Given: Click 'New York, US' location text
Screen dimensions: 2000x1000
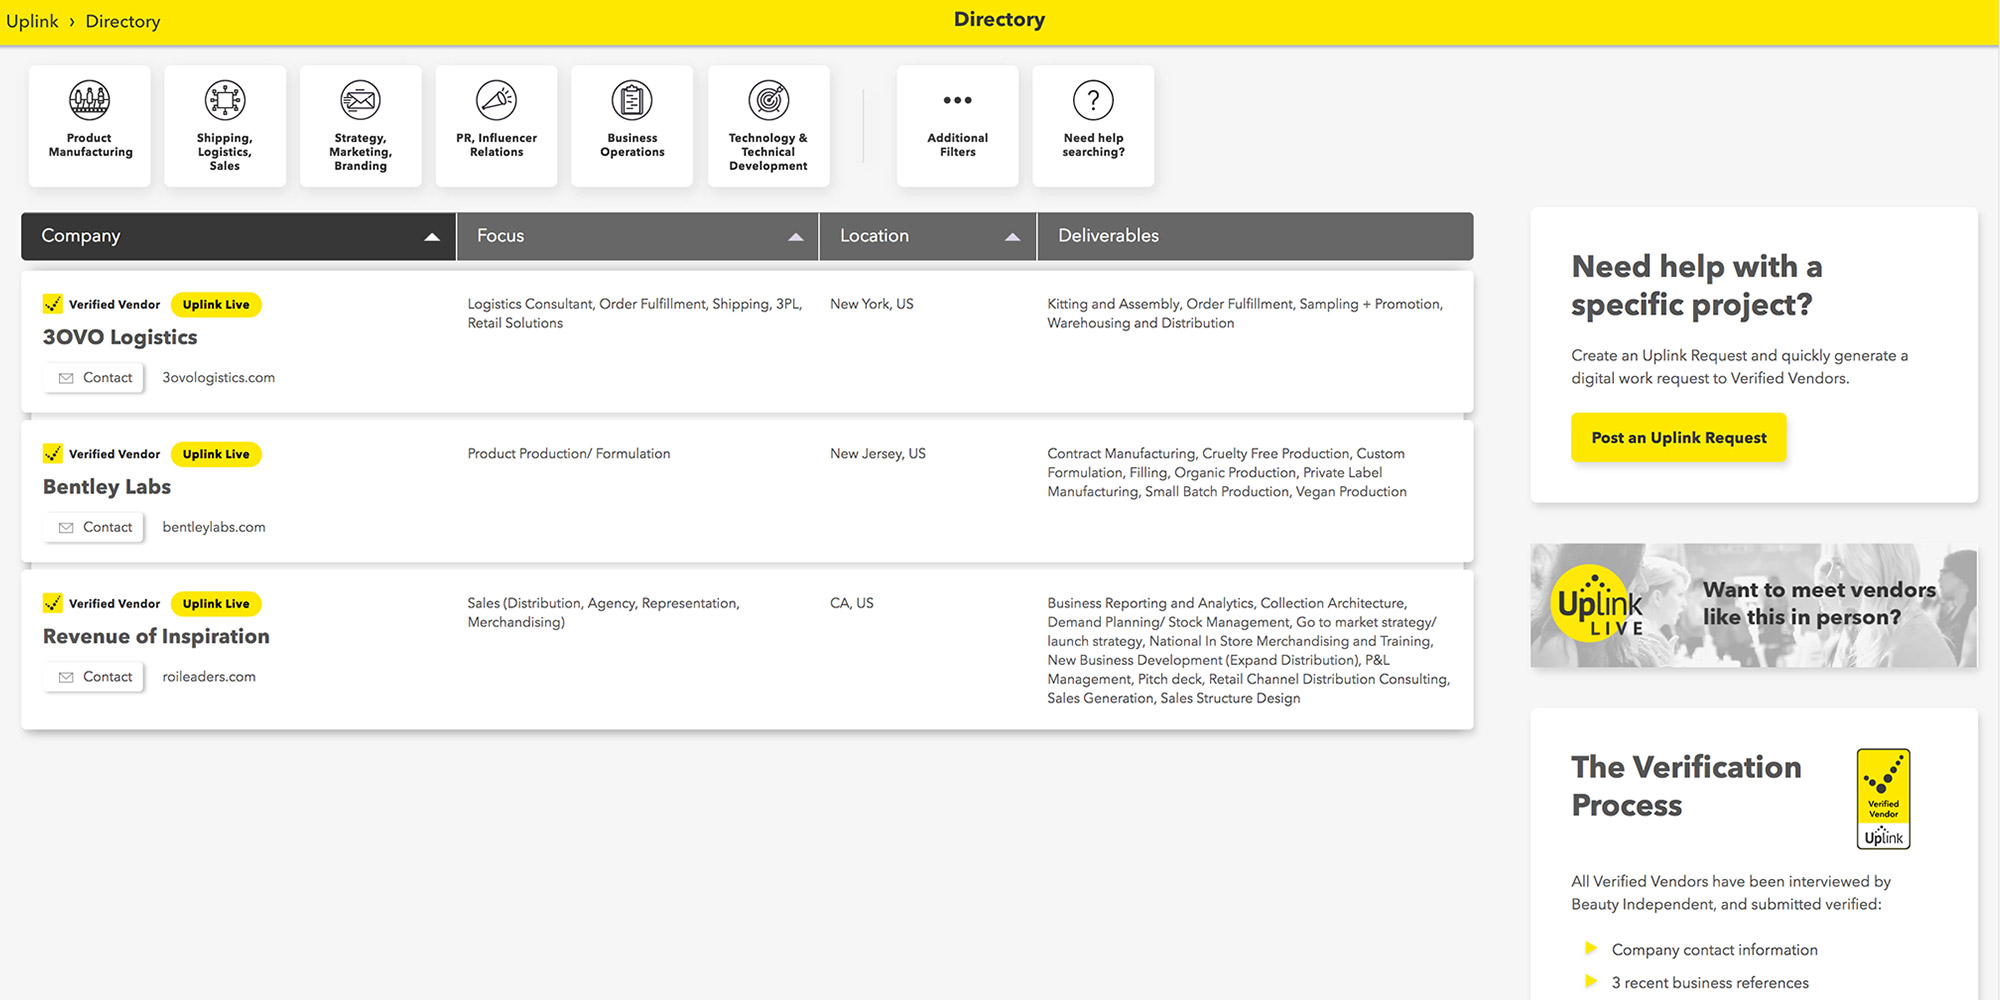Looking at the screenshot, I should [871, 304].
